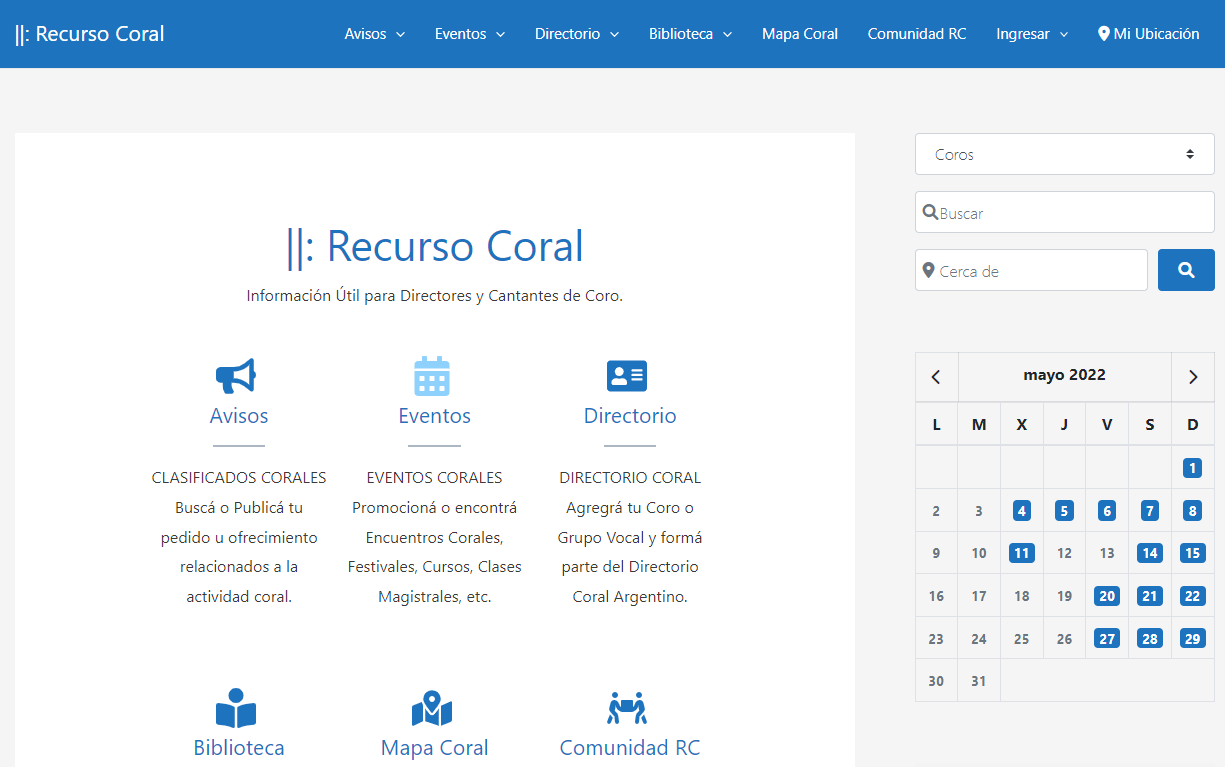Click the Biblioteca book reader icon

(x=236, y=708)
